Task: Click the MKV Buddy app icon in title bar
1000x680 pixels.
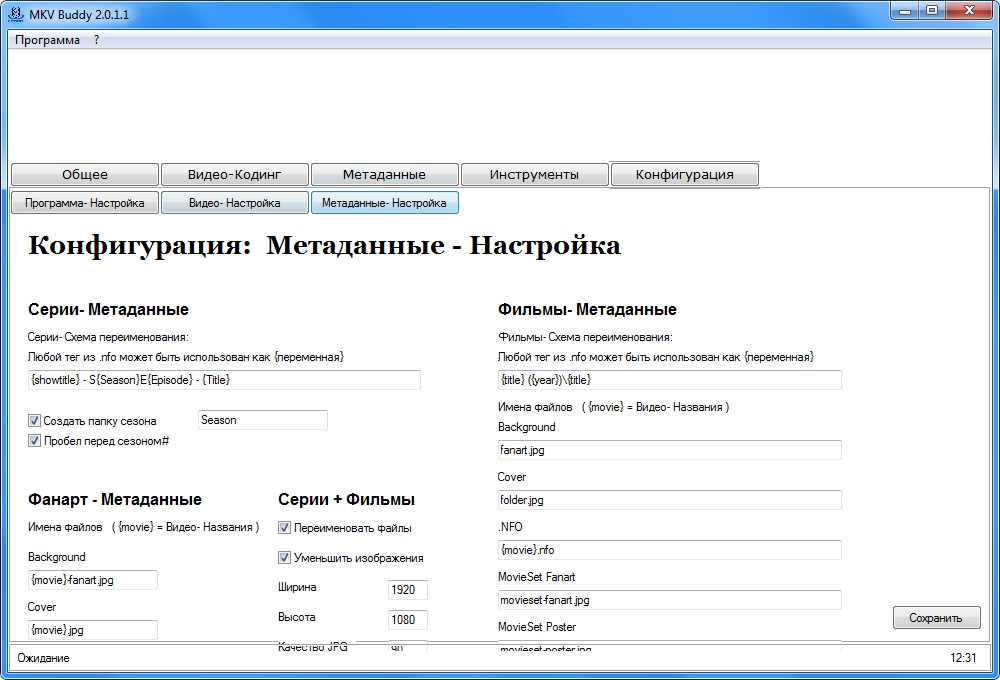Action: (15, 13)
